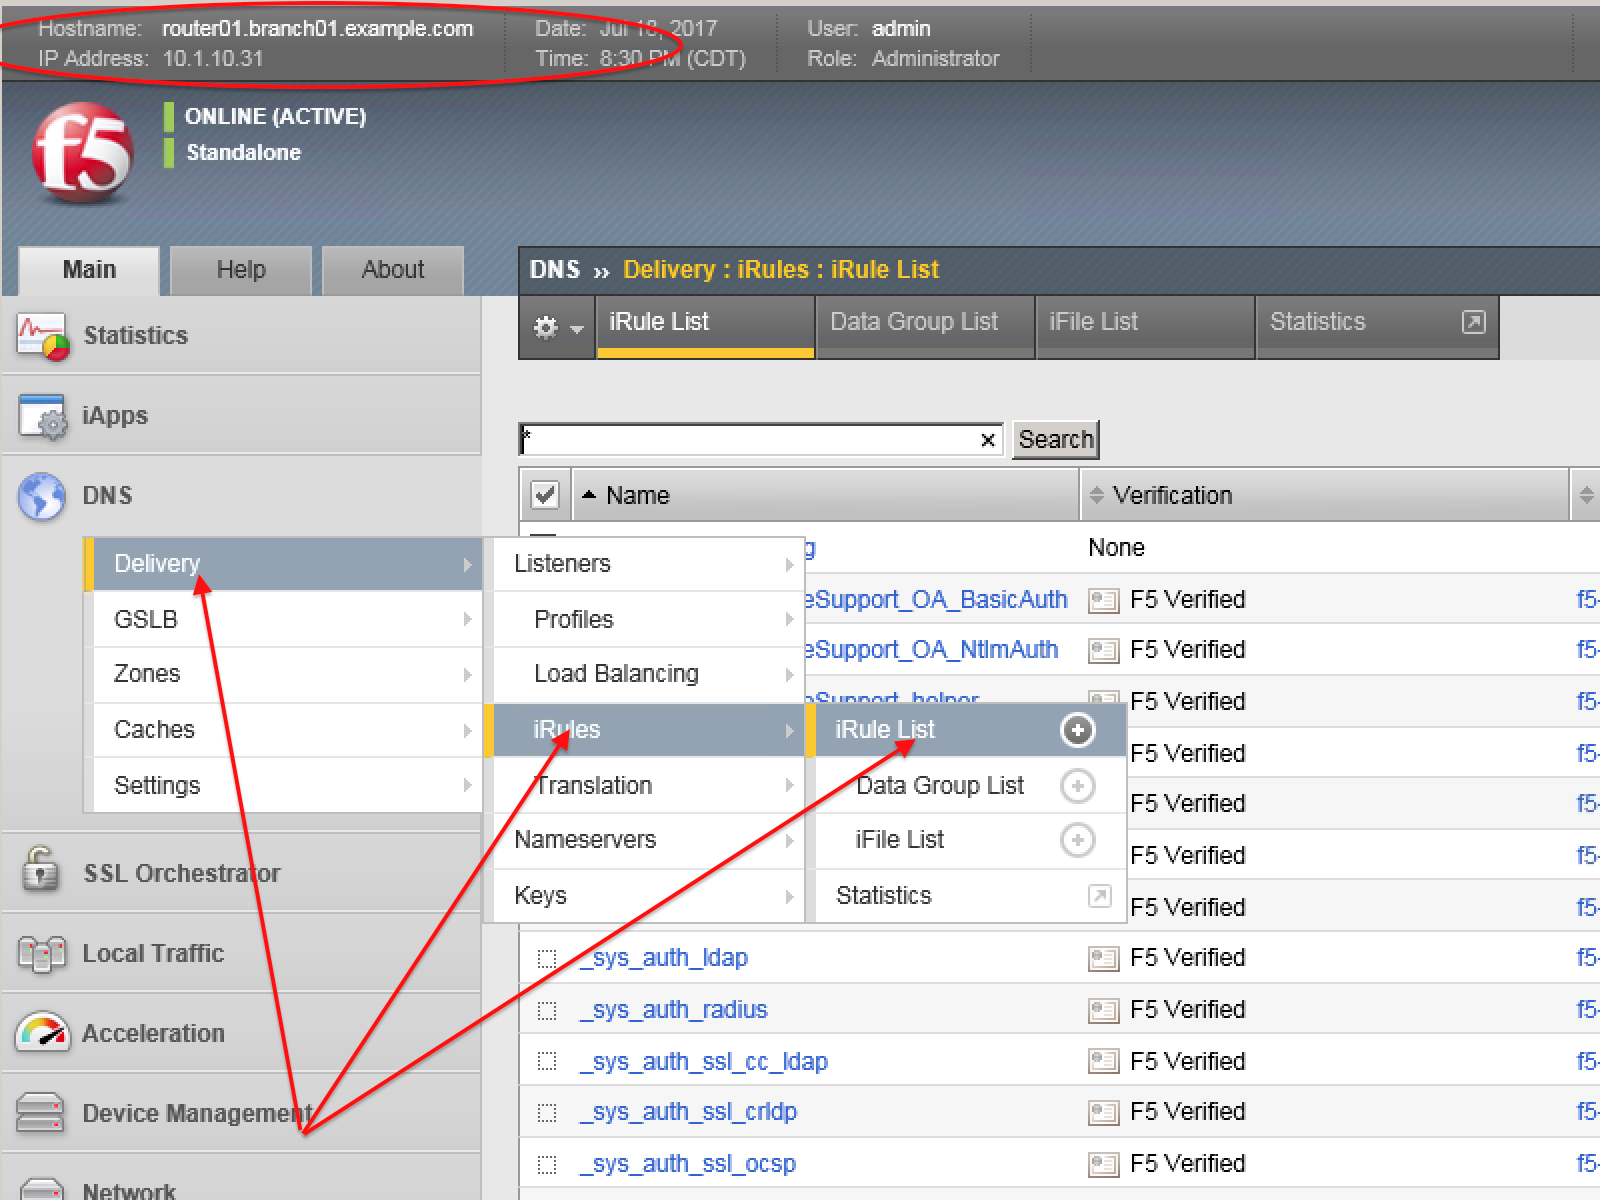Check the box for _sys_auth_ssl_ocsp
Viewport: 1600px width, 1200px height.
pos(547,1165)
